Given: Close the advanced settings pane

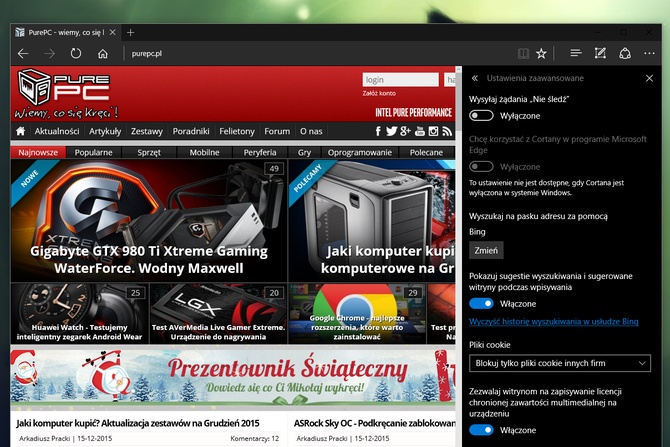Looking at the screenshot, I should (649, 78).
